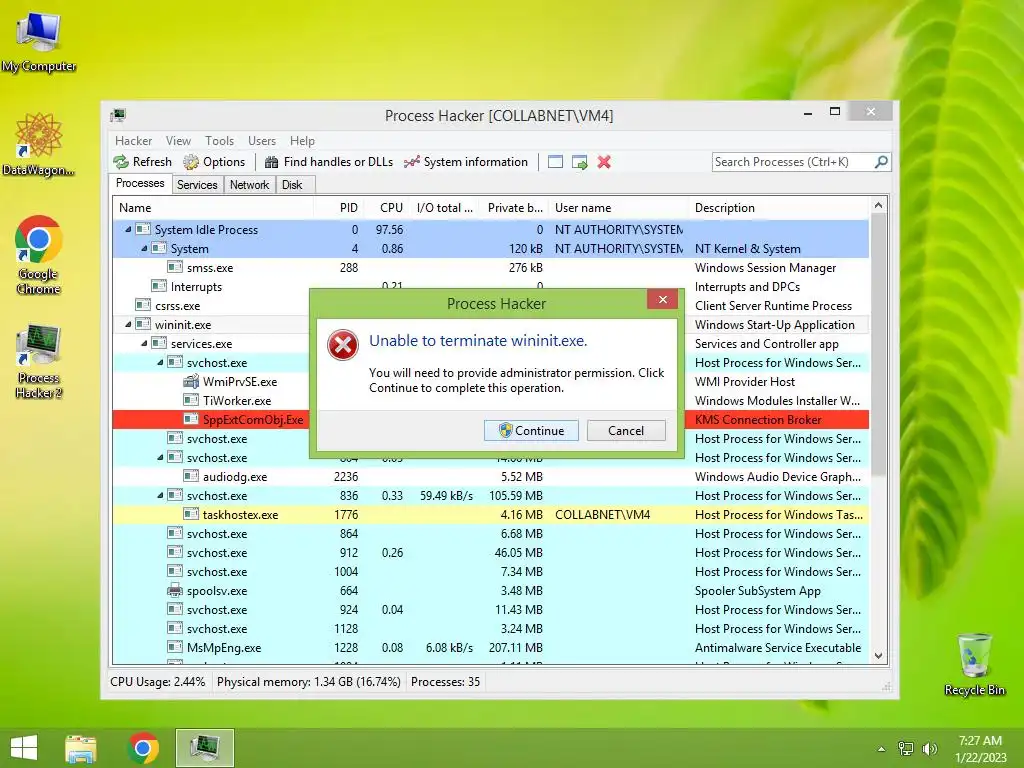Image resolution: width=1024 pixels, height=768 pixels.
Task: Click Continue in the dialog
Action: (x=531, y=430)
